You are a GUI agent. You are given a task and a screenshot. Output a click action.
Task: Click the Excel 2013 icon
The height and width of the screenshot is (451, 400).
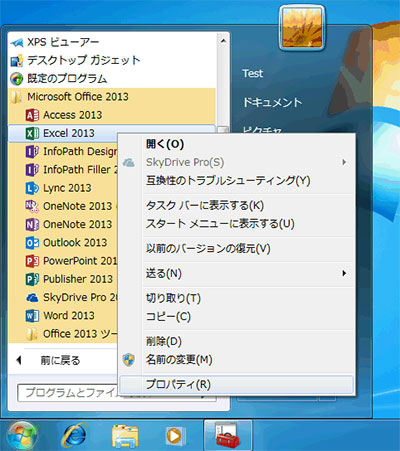(x=32, y=133)
